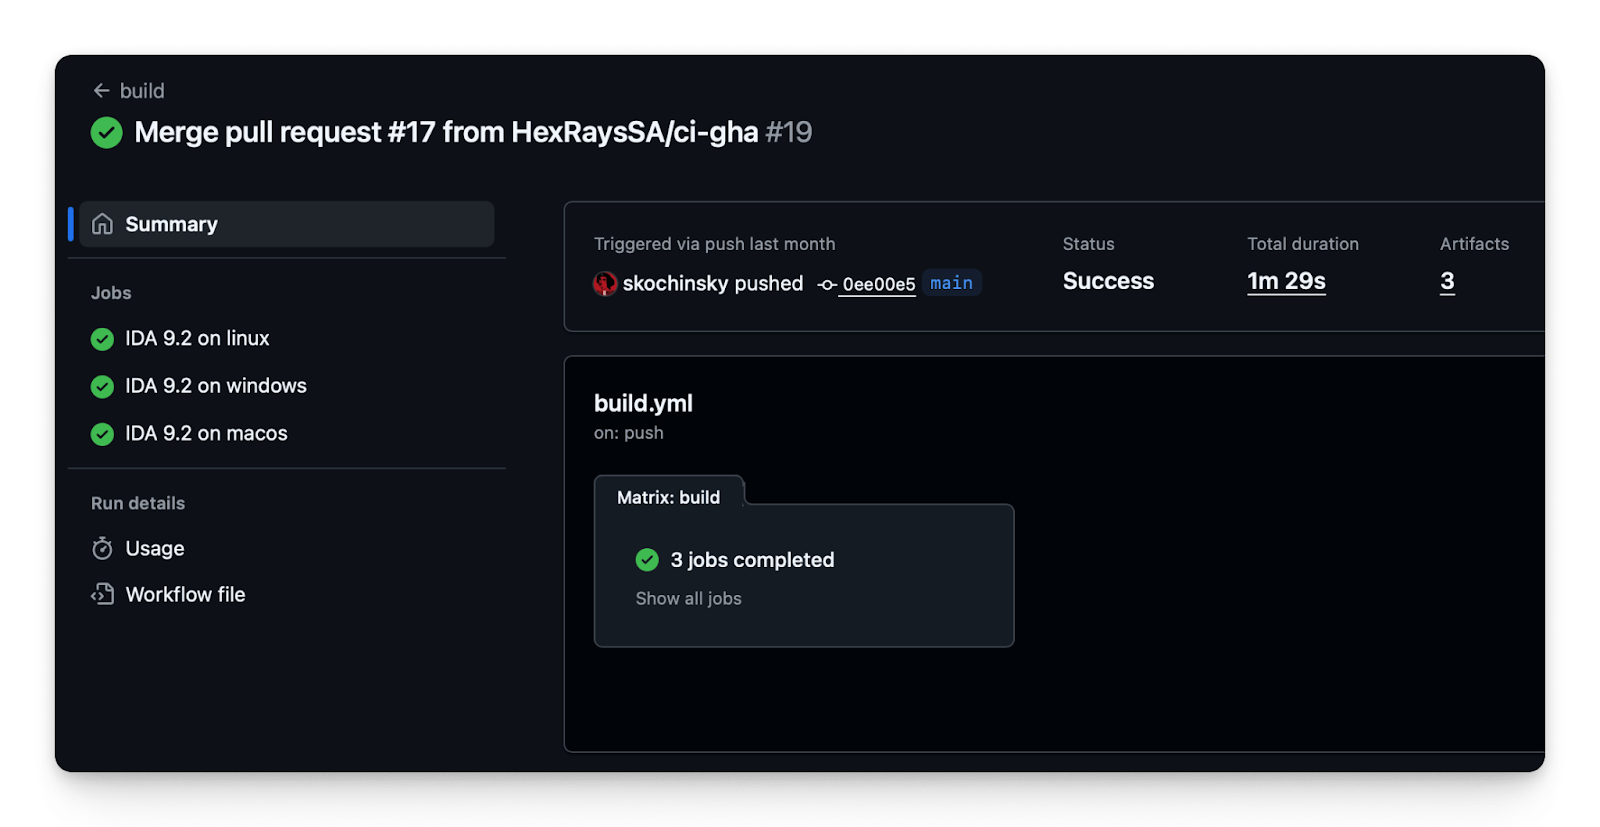Expand Show all jobs in matrix
Screen dimensions: 1600x827
coord(688,599)
